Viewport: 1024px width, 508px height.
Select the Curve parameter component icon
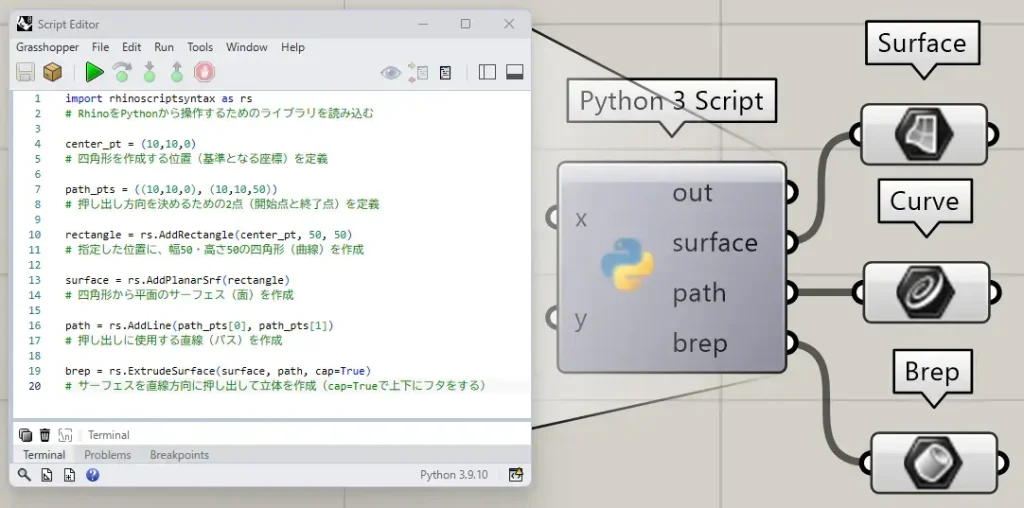pyautogui.click(x=926, y=293)
